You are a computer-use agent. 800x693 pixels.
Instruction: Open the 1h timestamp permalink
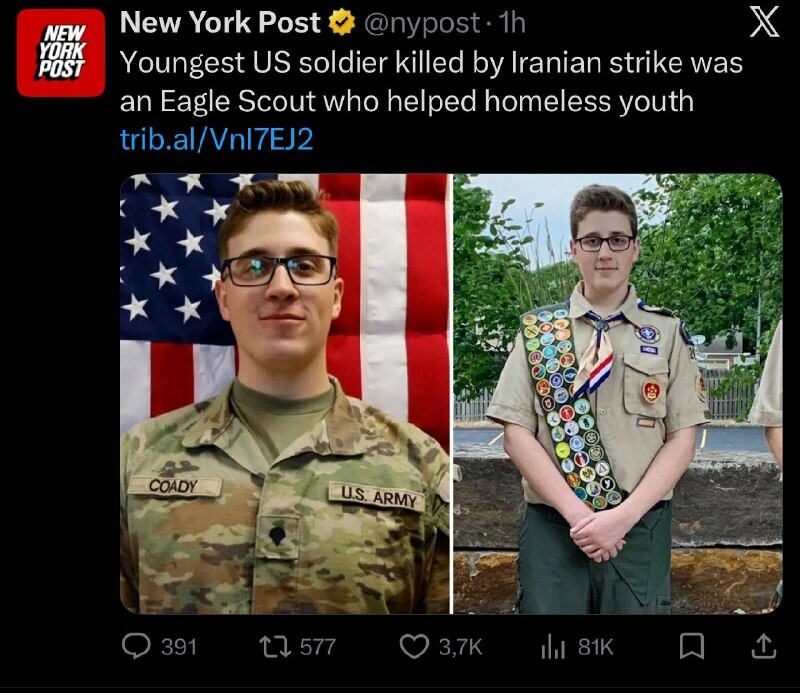point(512,23)
